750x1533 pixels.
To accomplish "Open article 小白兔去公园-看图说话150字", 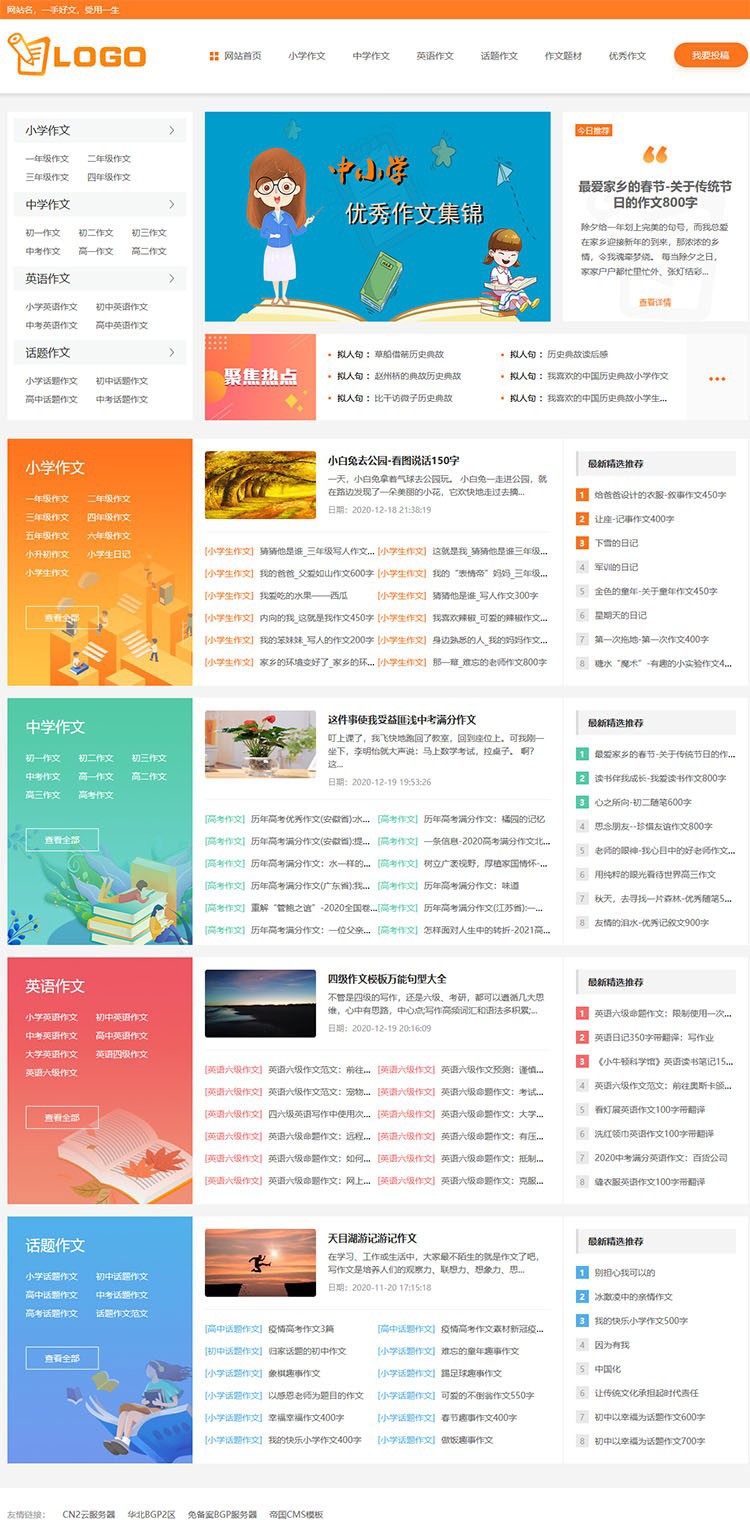I will click(394, 461).
